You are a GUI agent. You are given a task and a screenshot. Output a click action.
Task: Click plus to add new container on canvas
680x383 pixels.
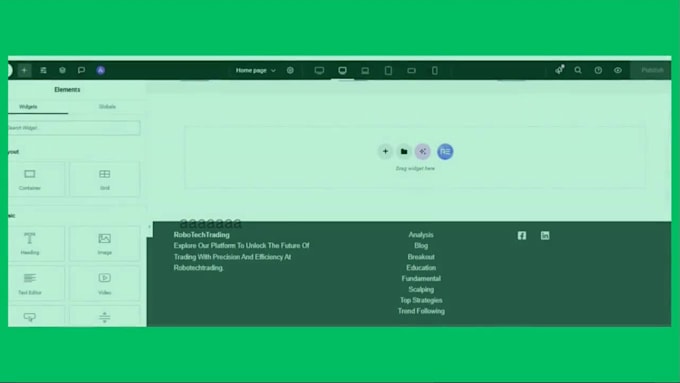(x=385, y=151)
